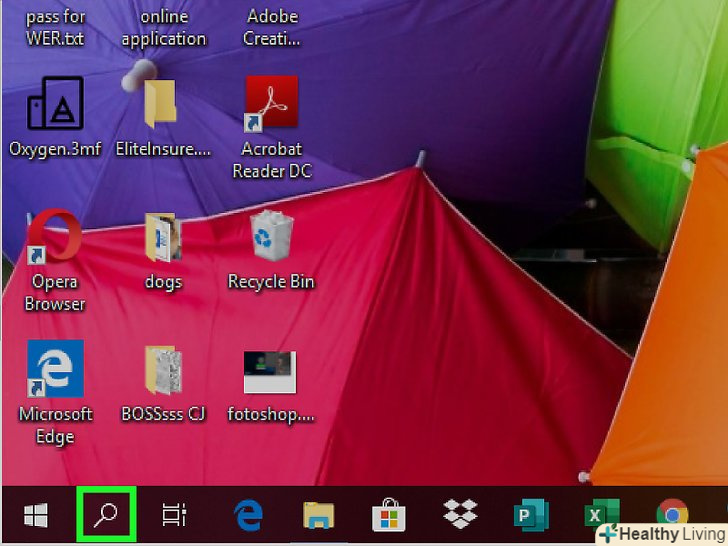Select the Acrobat Reader DC shortcut
The height and width of the screenshot is (546, 728).
coord(271,104)
